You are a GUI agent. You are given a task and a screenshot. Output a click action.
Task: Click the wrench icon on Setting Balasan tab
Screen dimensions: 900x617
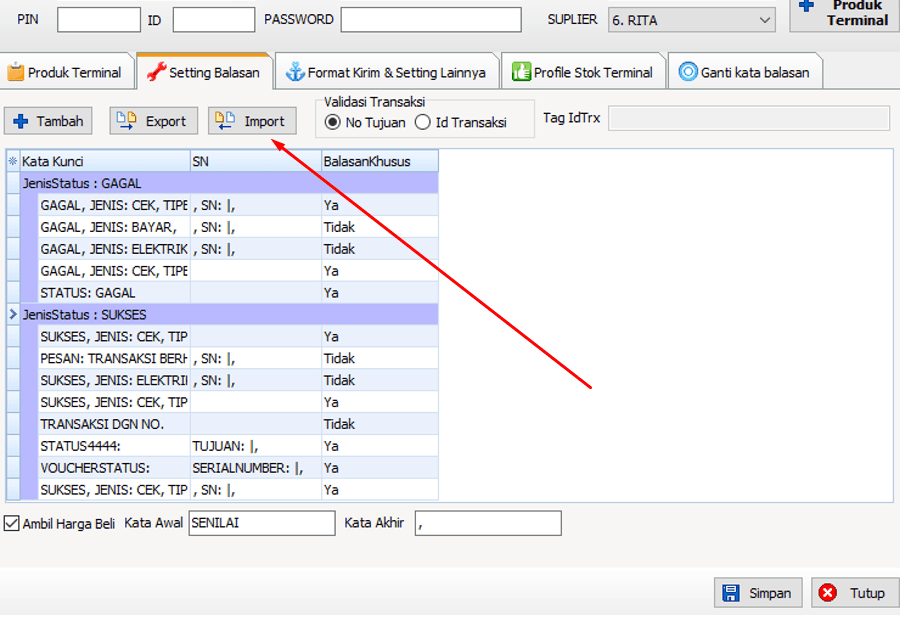tap(156, 72)
